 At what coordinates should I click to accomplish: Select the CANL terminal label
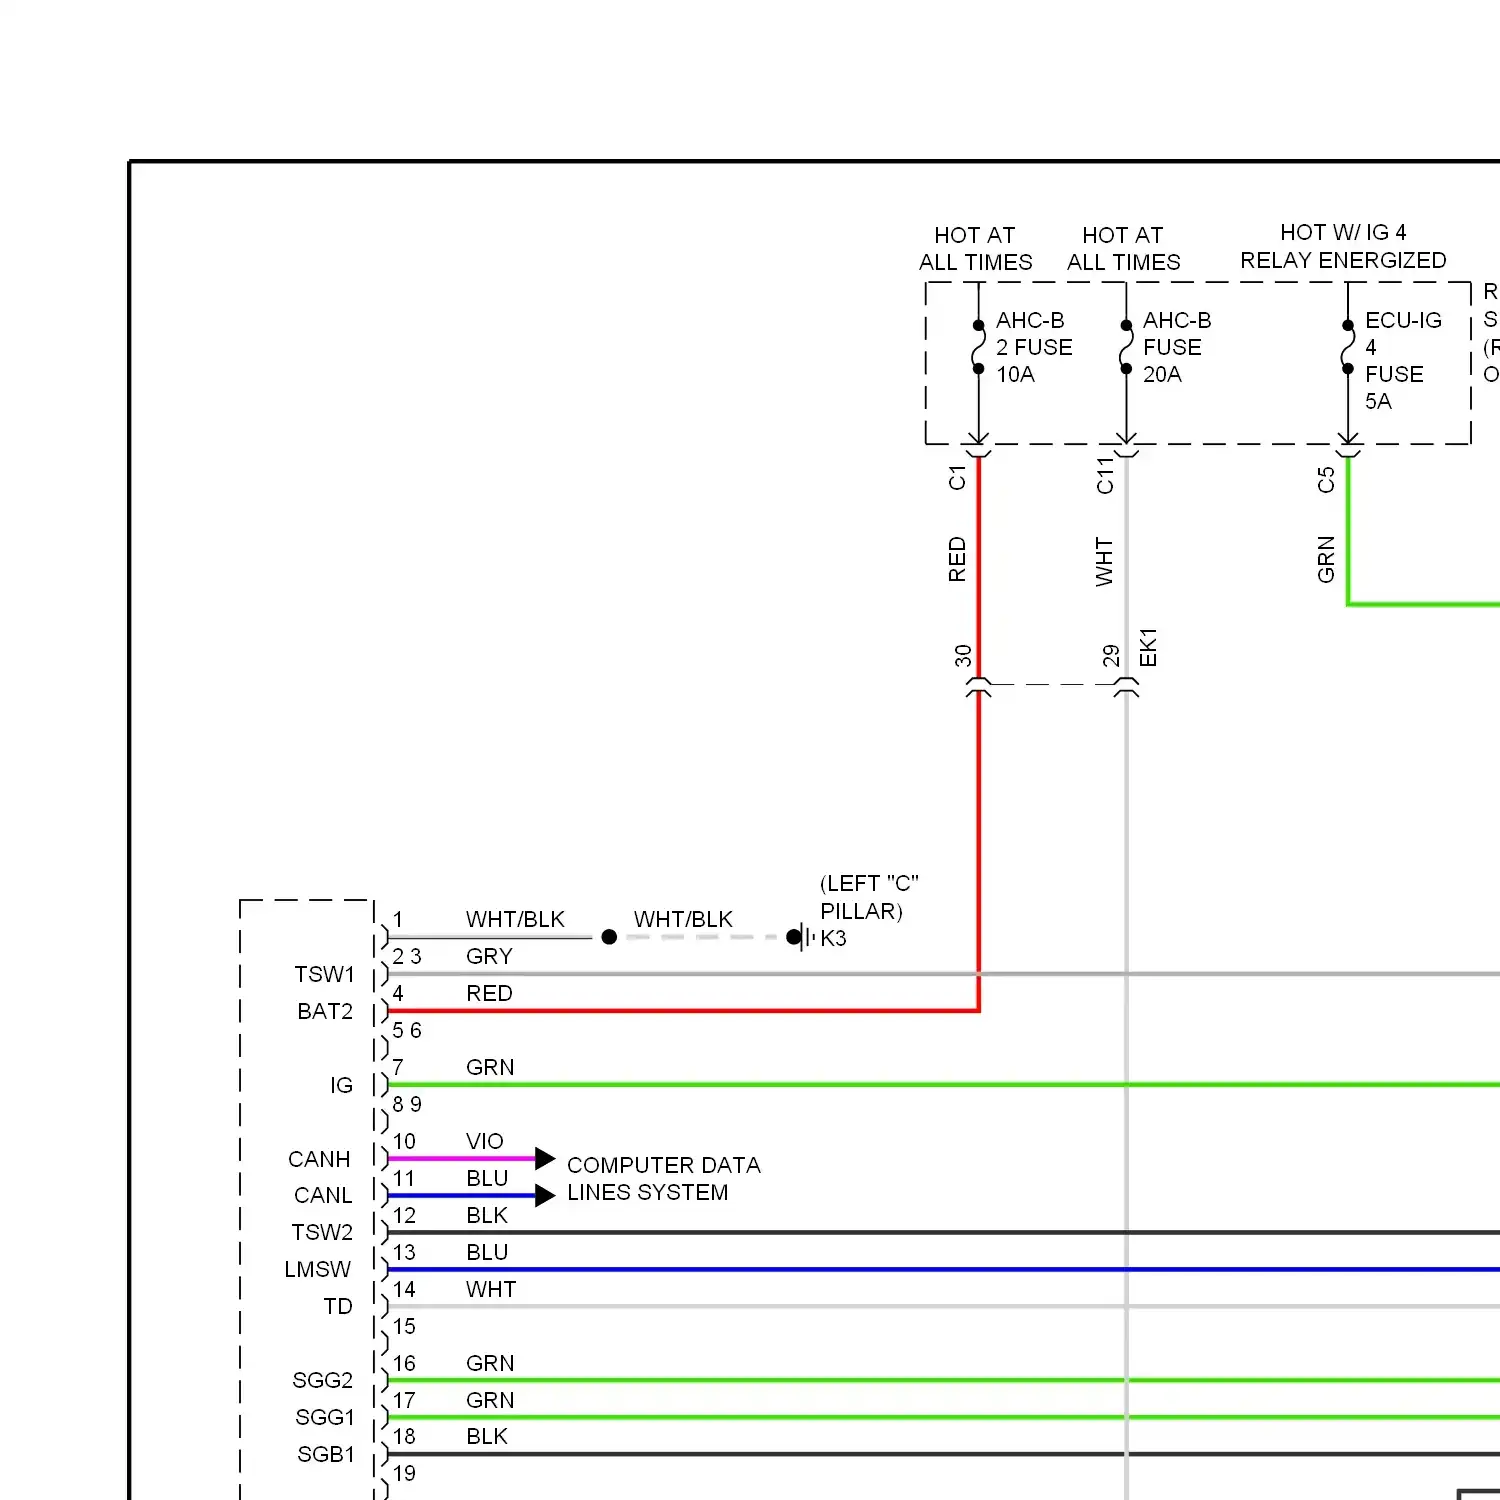click(x=323, y=1195)
